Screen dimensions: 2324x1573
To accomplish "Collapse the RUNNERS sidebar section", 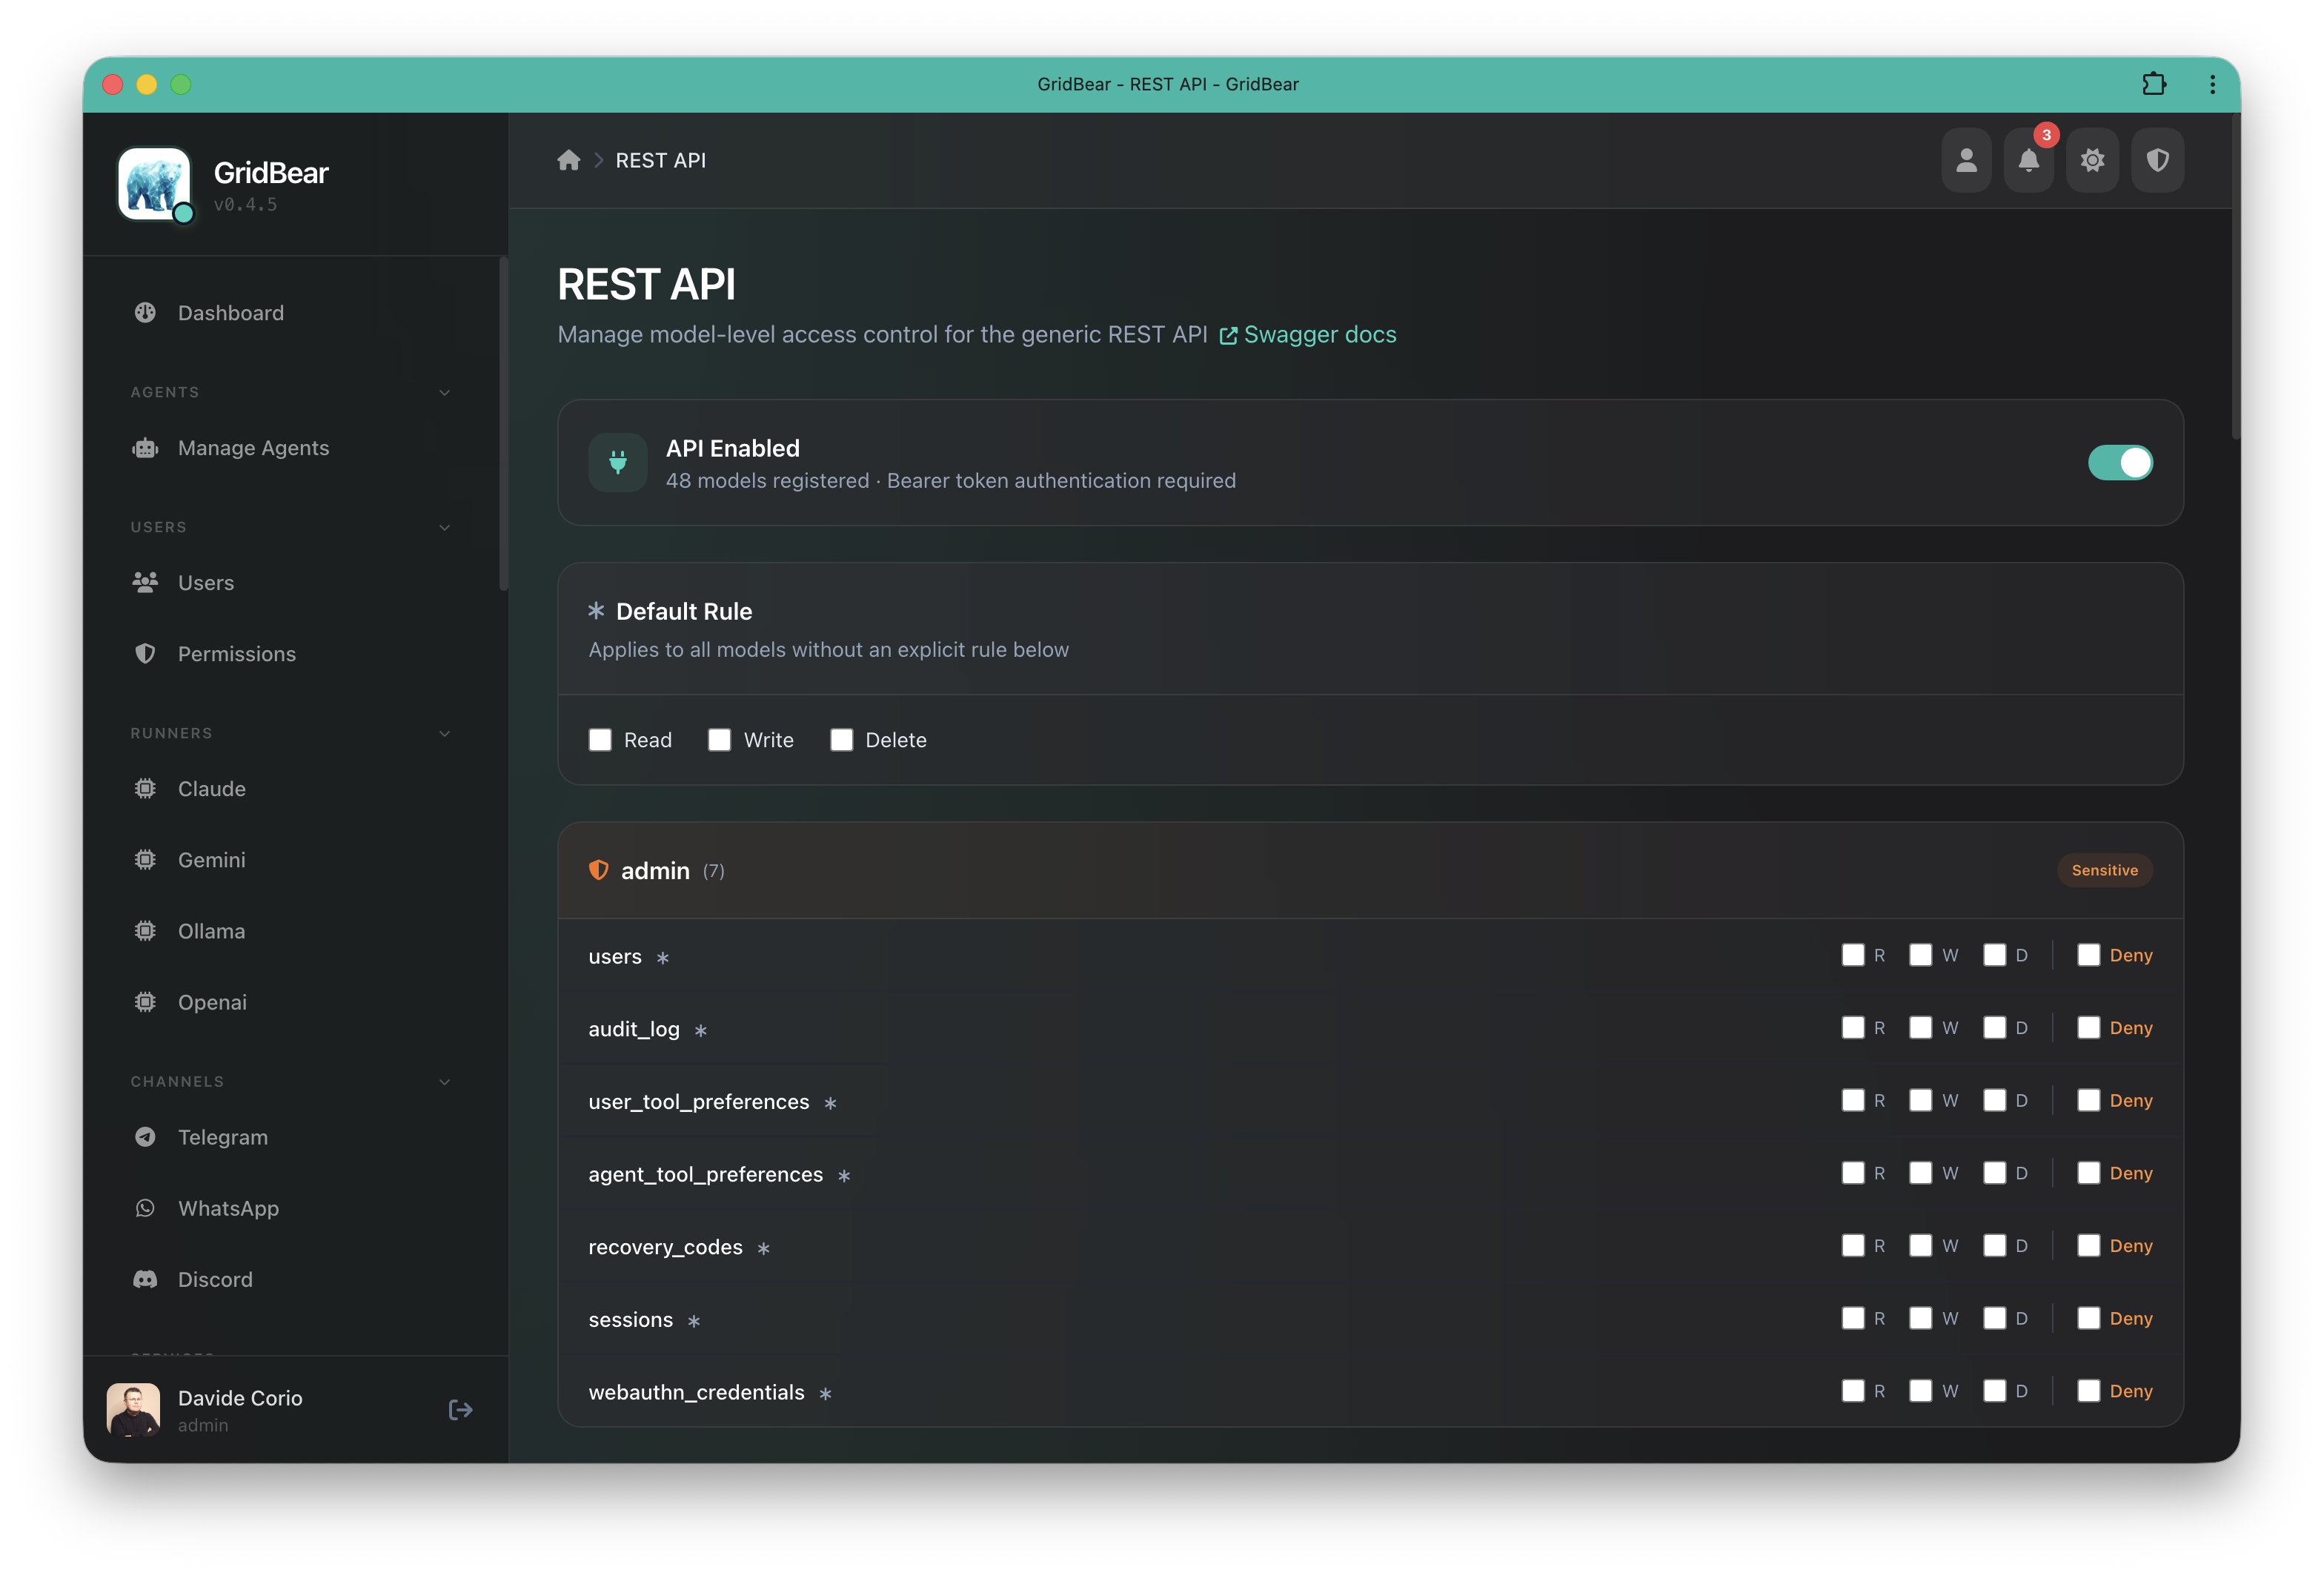I will pyautogui.click(x=444, y=733).
